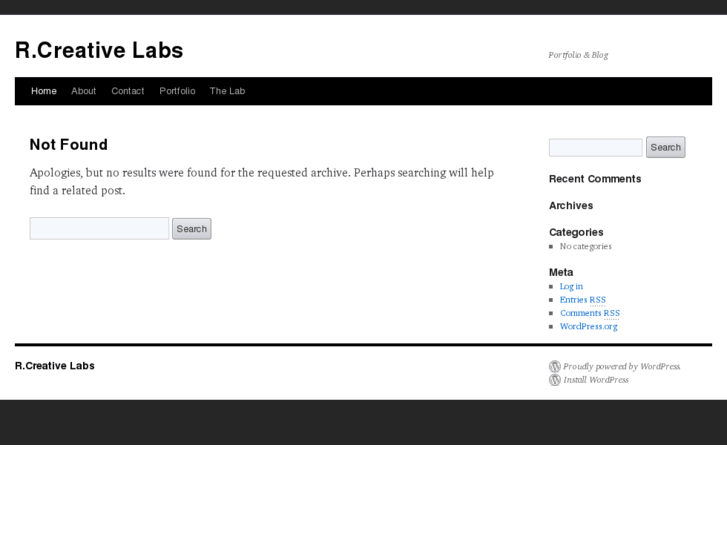Open the Log in link
This screenshot has height=545, width=727.
(571, 287)
